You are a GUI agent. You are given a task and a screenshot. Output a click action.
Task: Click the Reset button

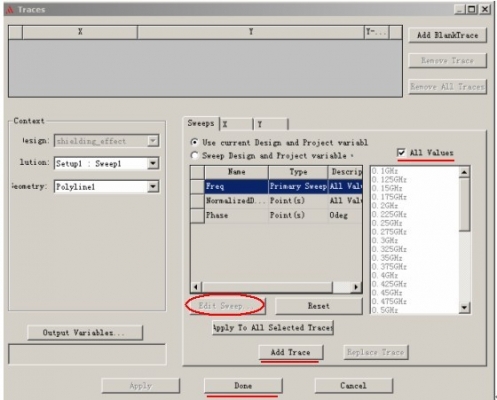pyautogui.click(x=319, y=306)
